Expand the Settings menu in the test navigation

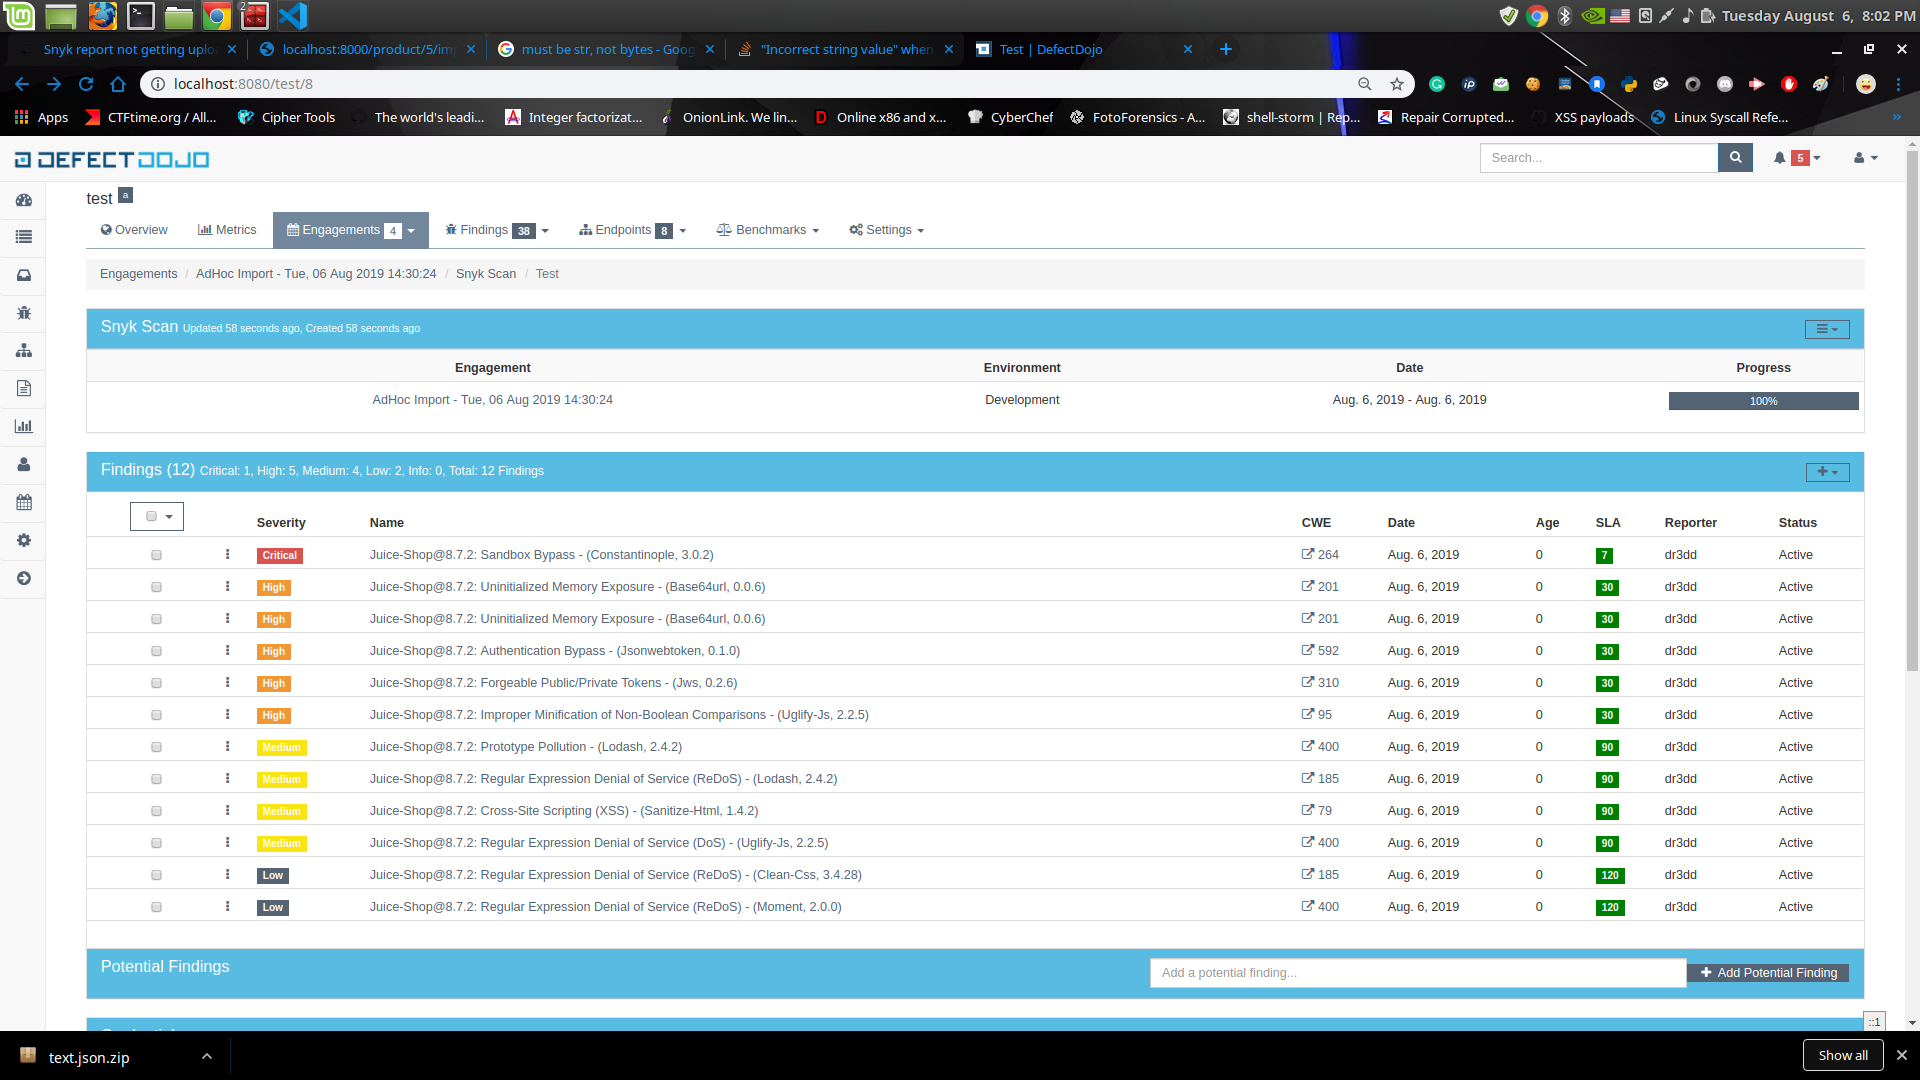click(x=886, y=230)
